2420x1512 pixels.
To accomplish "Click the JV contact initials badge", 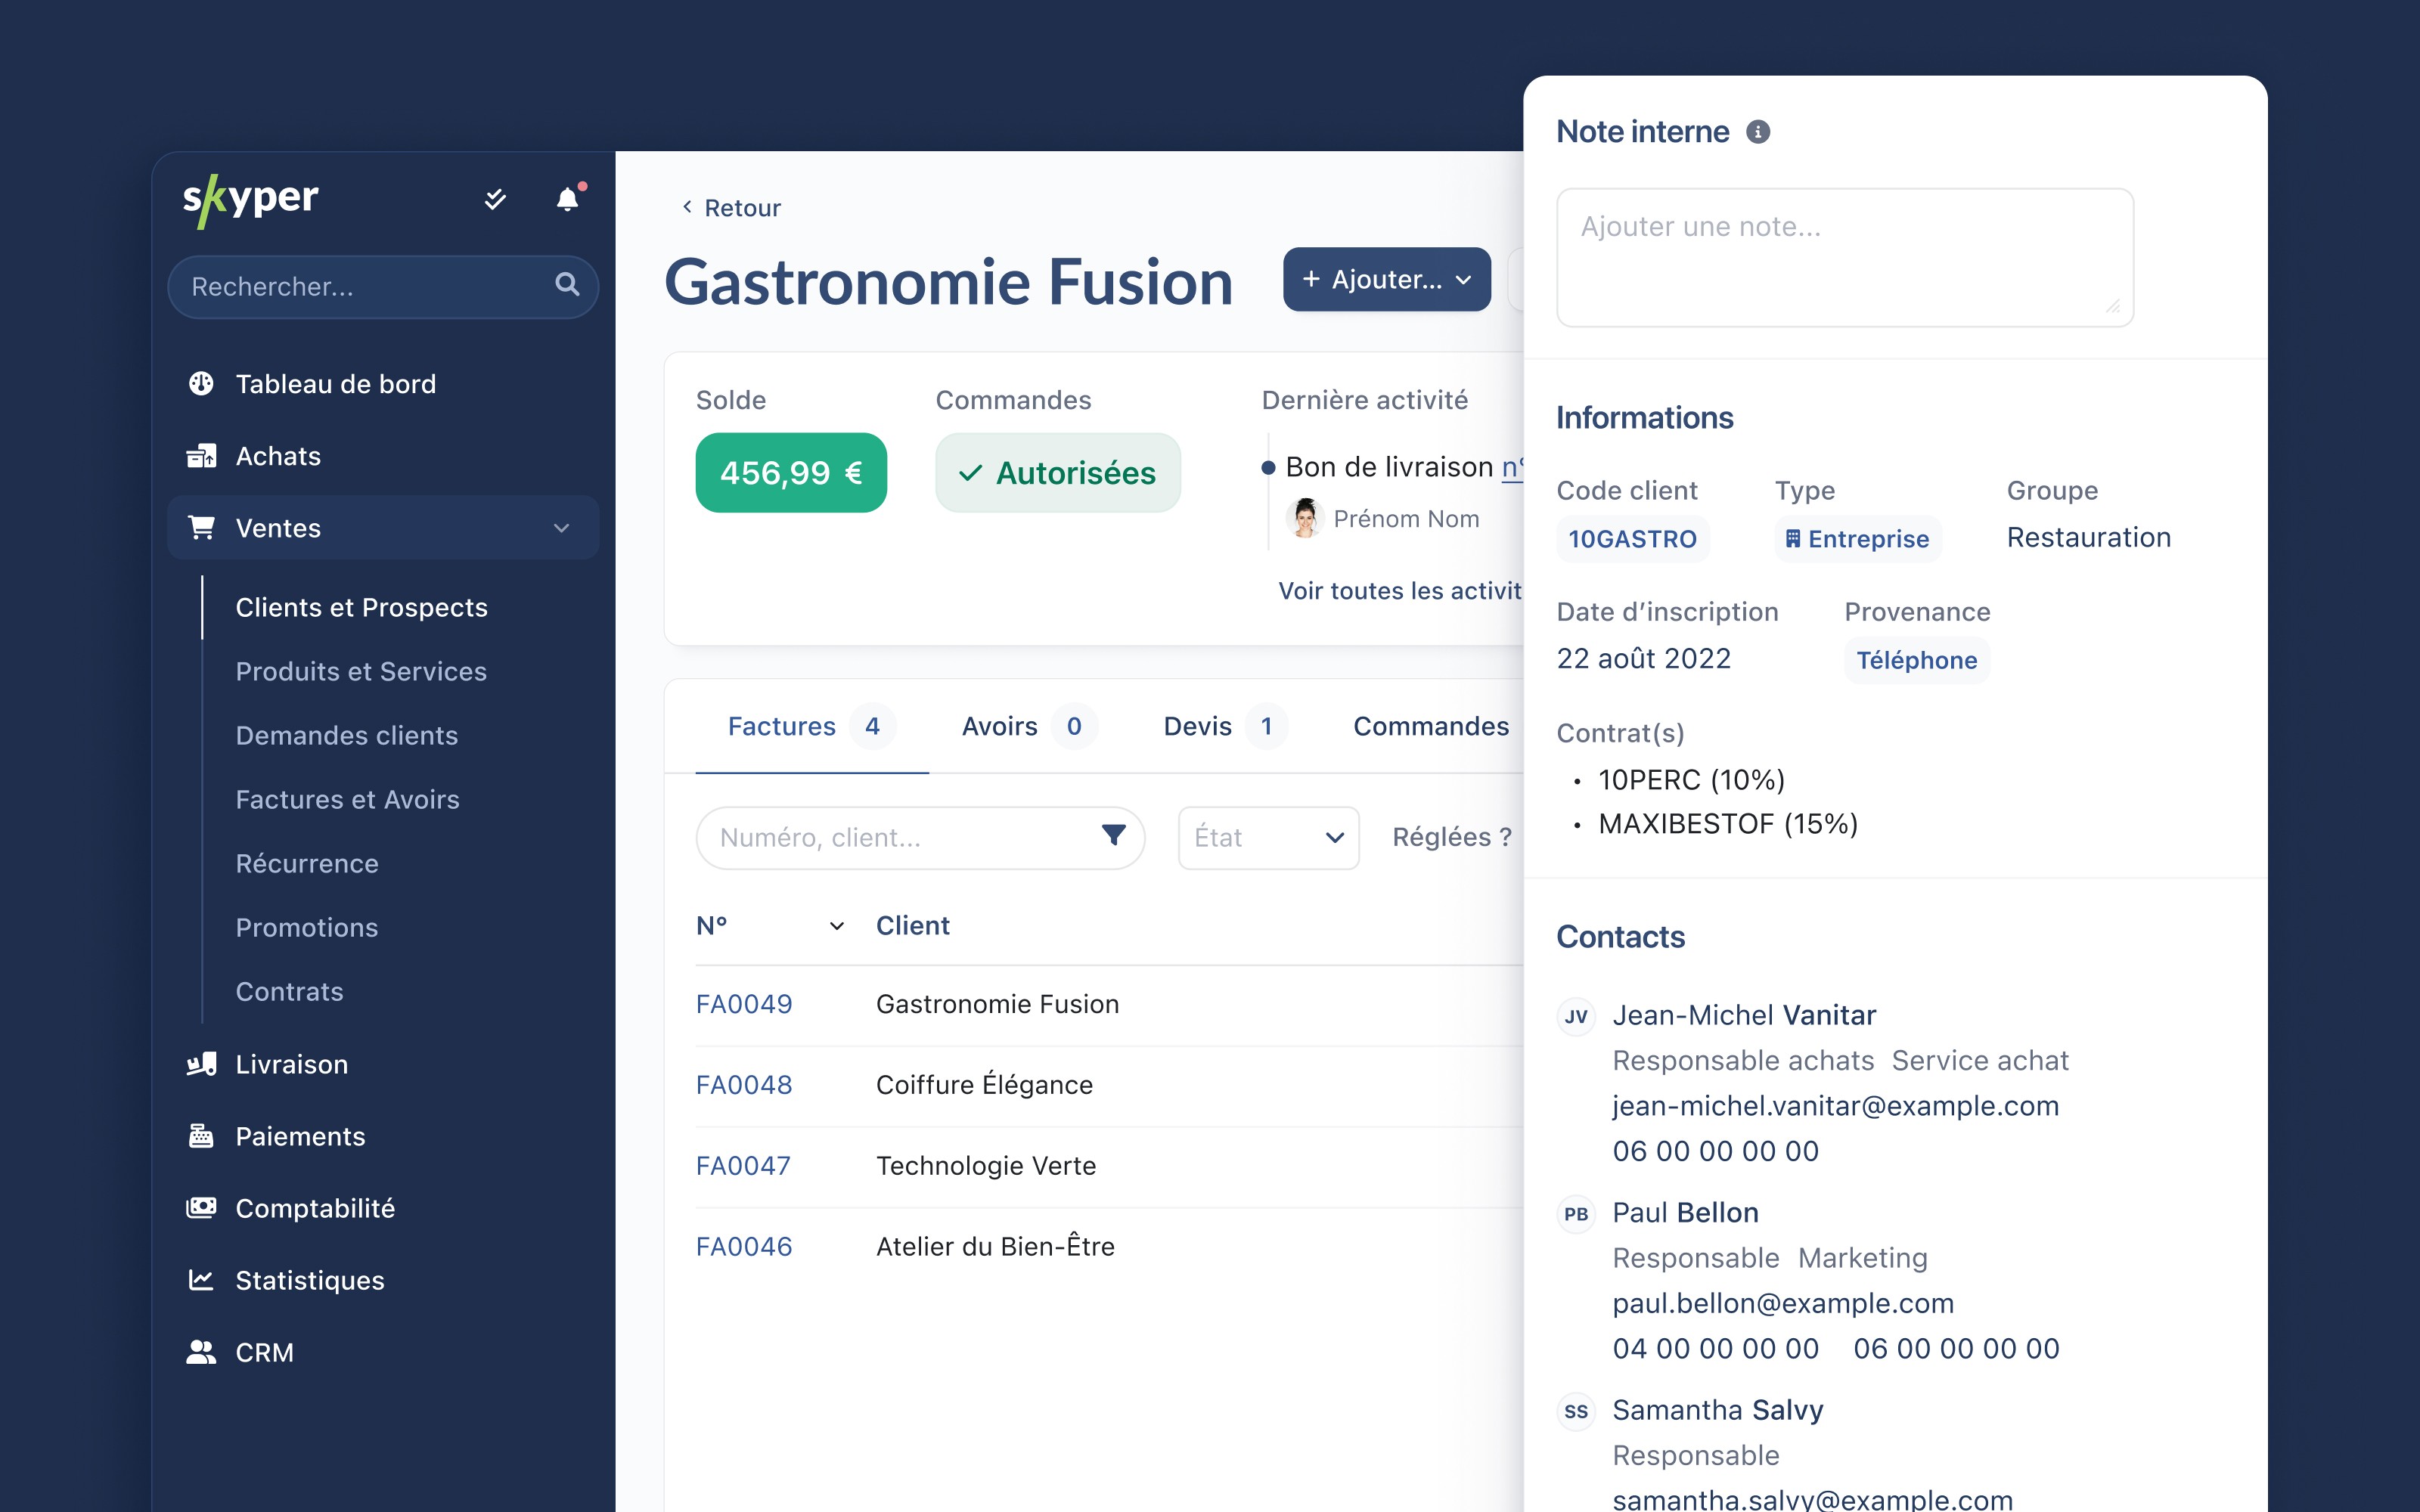I will (x=1577, y=1016).
